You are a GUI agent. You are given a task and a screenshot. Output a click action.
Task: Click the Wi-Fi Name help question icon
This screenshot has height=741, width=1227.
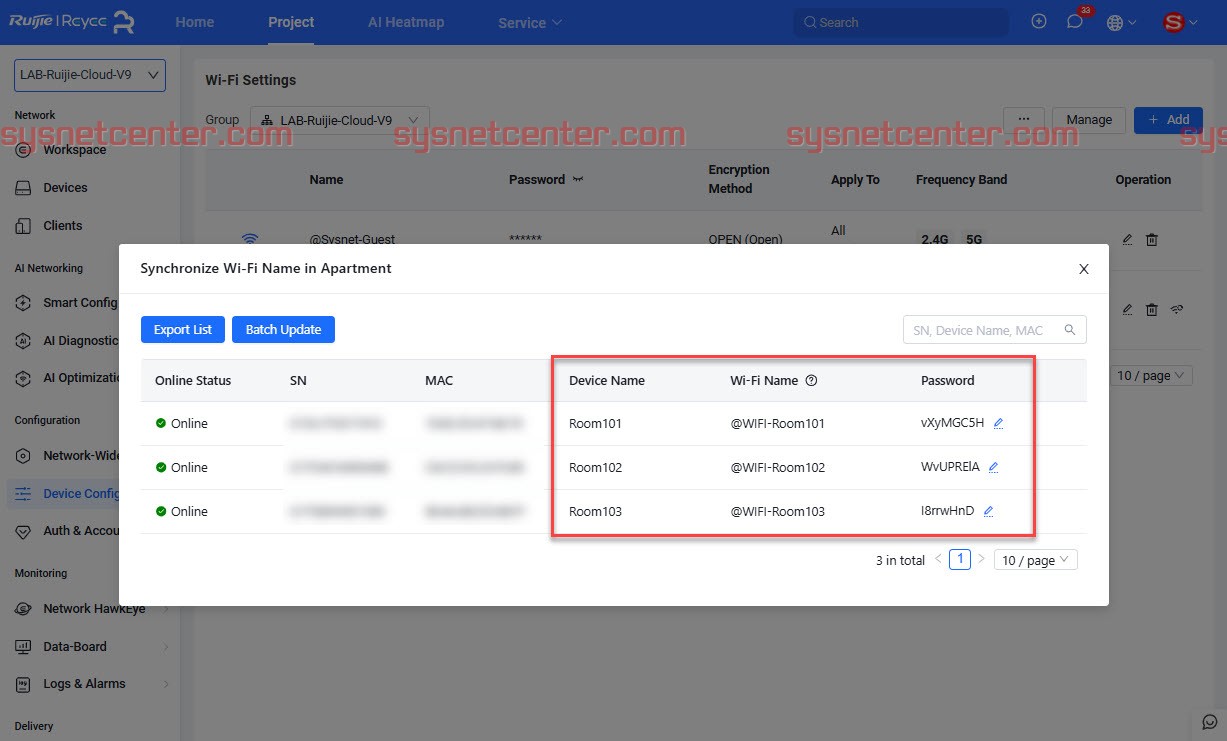[812, 380]
